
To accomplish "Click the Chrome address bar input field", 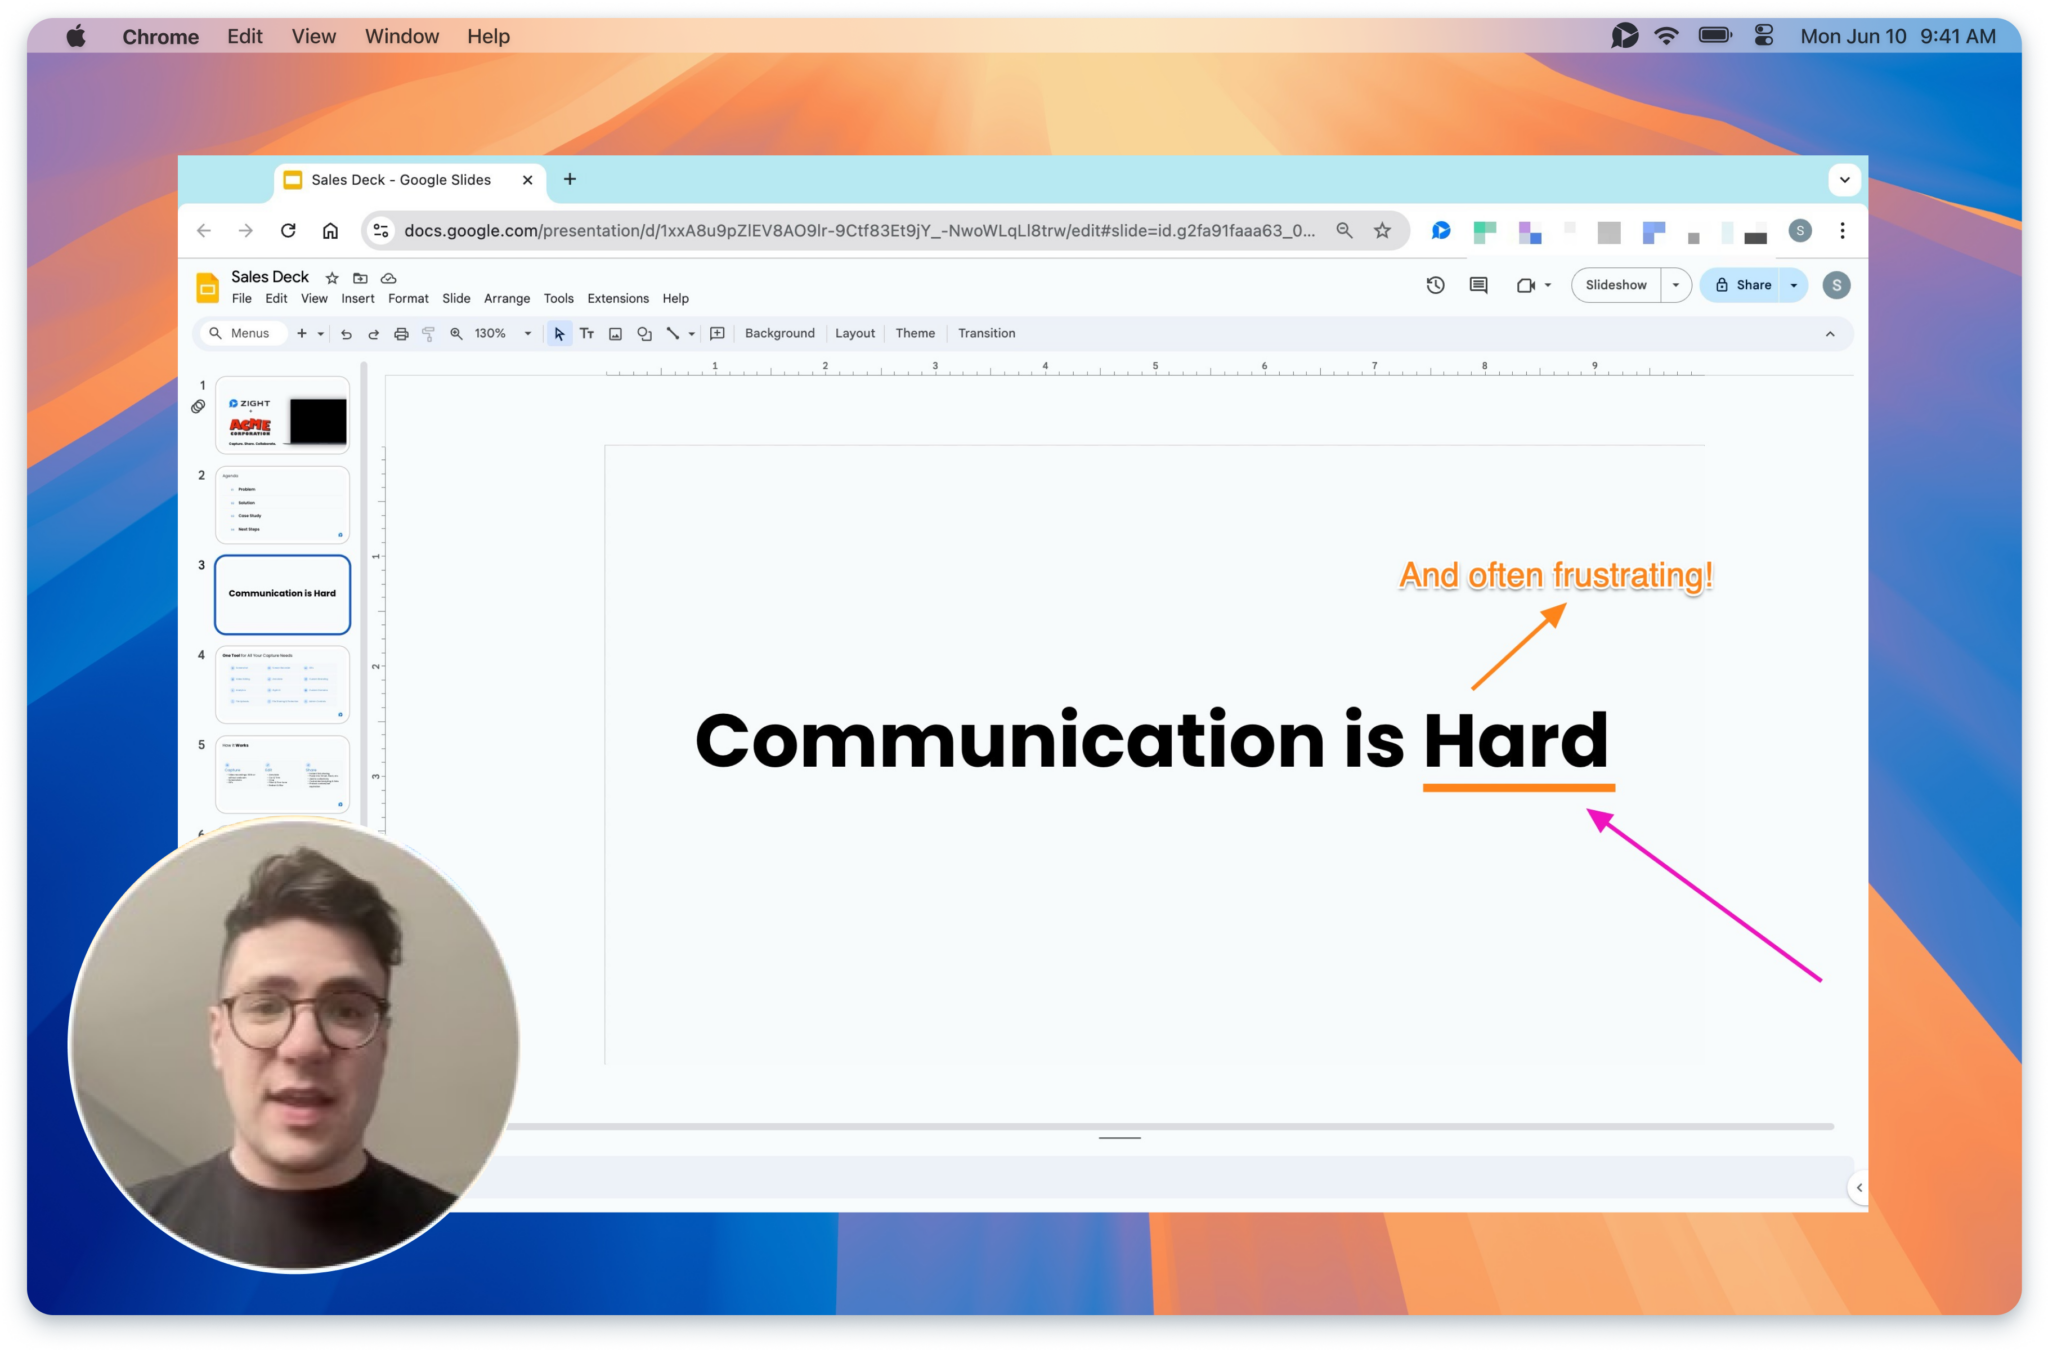I will tap(858, 229).
